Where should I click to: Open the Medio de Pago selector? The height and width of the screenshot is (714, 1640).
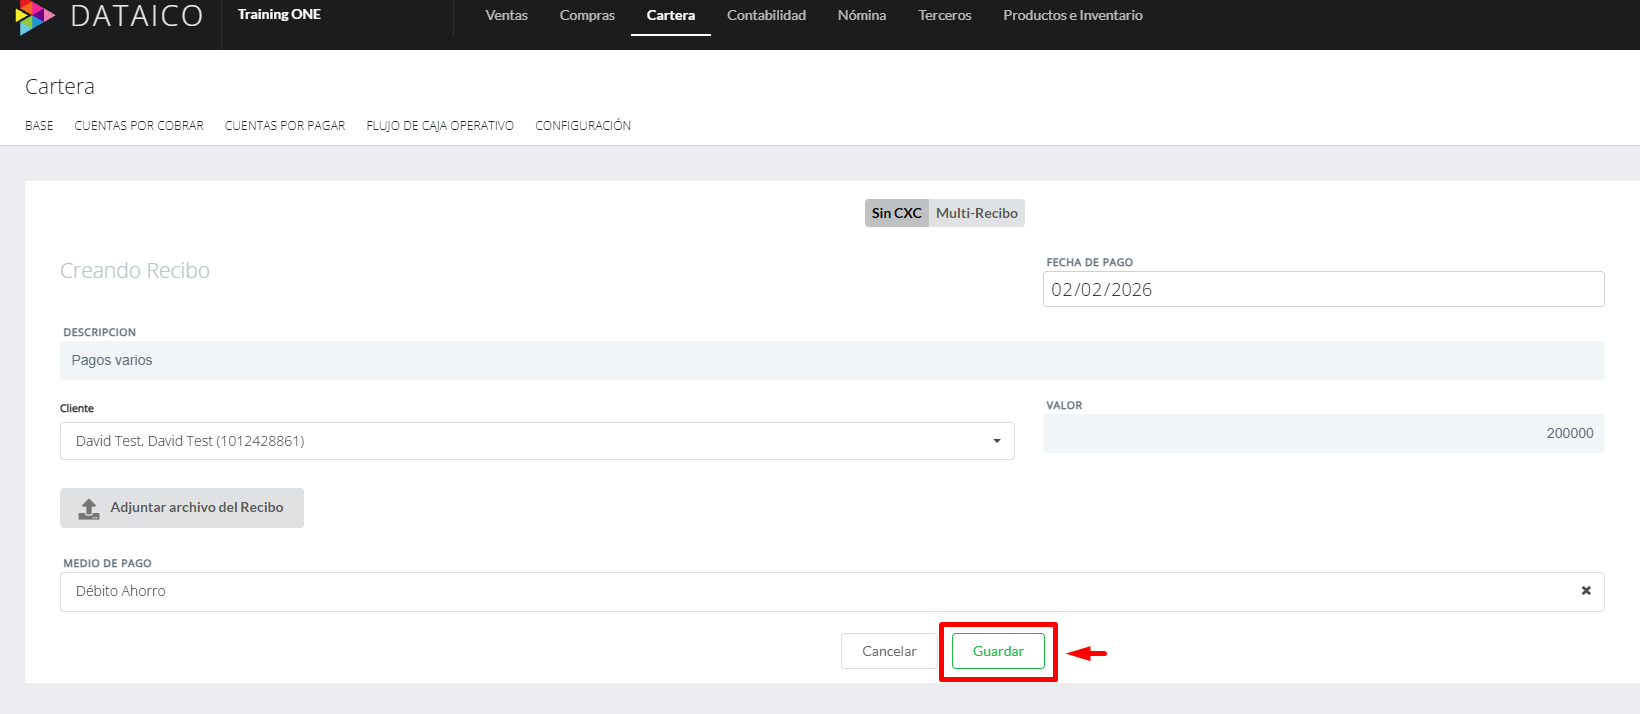point(800,591)
